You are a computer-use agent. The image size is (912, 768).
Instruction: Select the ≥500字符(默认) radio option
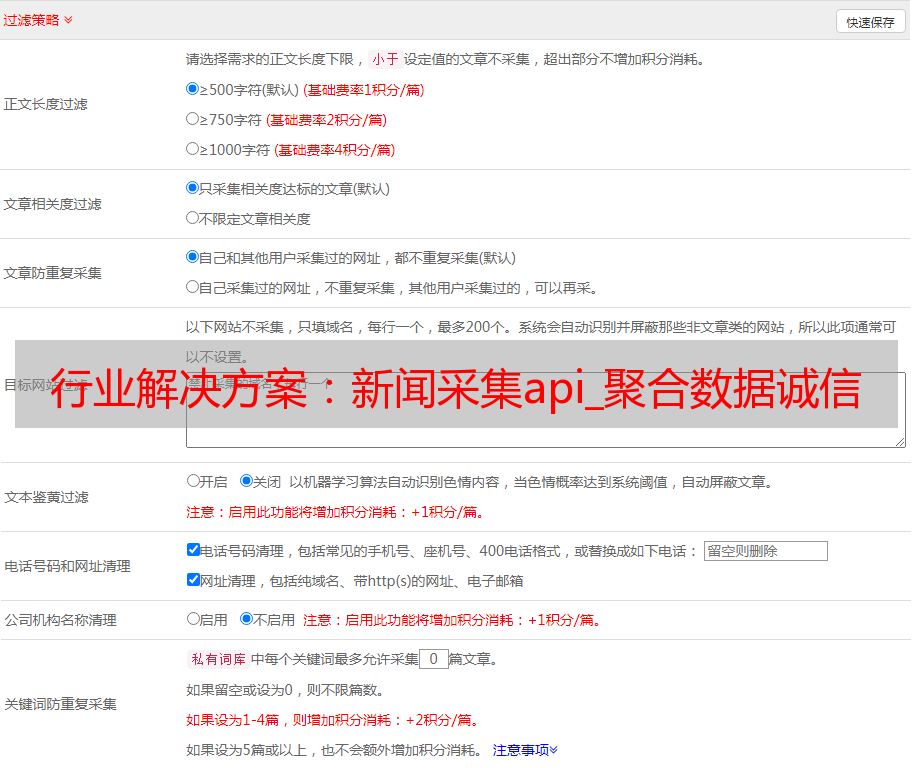tap(193, 89)
